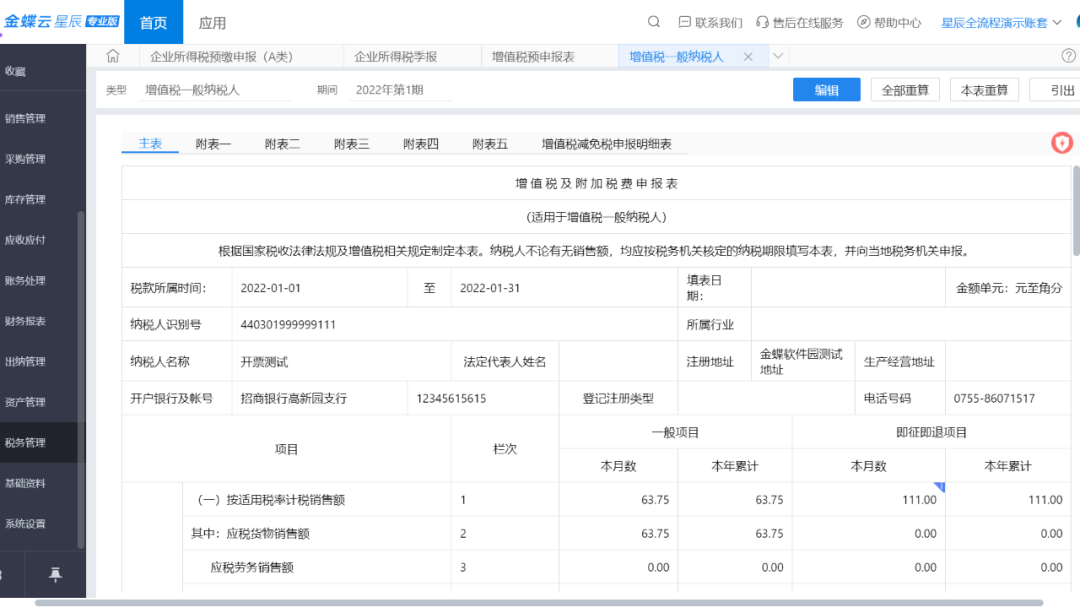
Task: Open 帮助中心 in the header
Action: pos(889,22)
